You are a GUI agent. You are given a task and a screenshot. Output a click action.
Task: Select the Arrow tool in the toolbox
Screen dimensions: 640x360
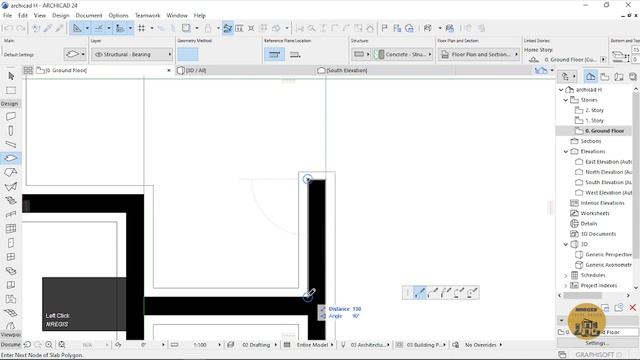(x=11, y=76)
